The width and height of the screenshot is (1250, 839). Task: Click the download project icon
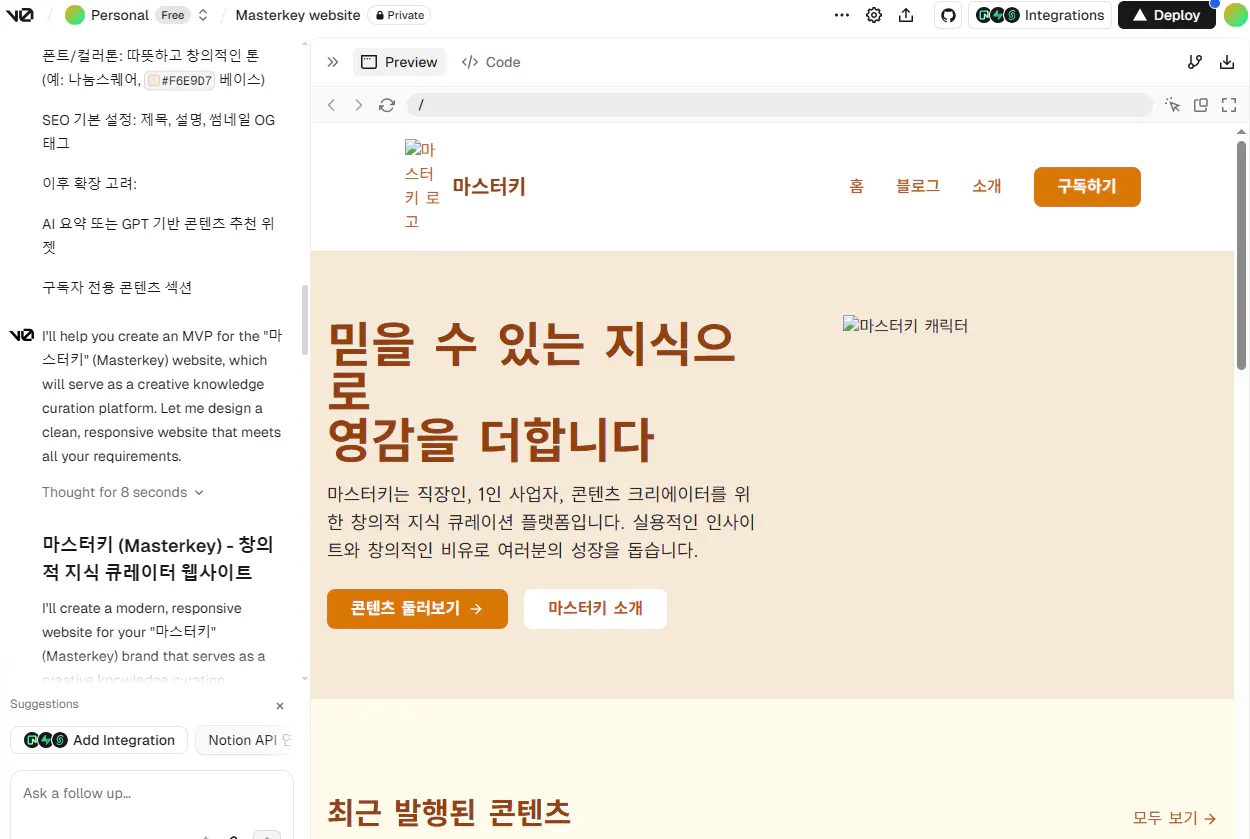tap(1227, 62)
